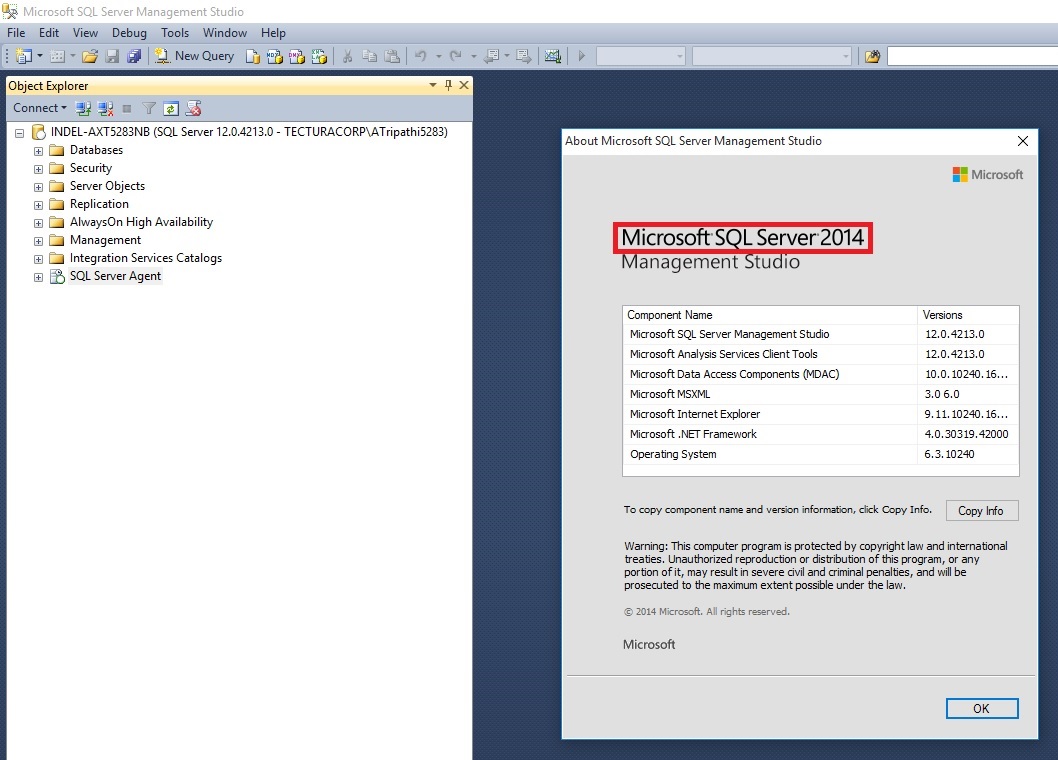This screenshot has height=760, width=1058.
Task: Collapse the INDEL-AXT5283NB server node
Action: [x=18, y=131]
